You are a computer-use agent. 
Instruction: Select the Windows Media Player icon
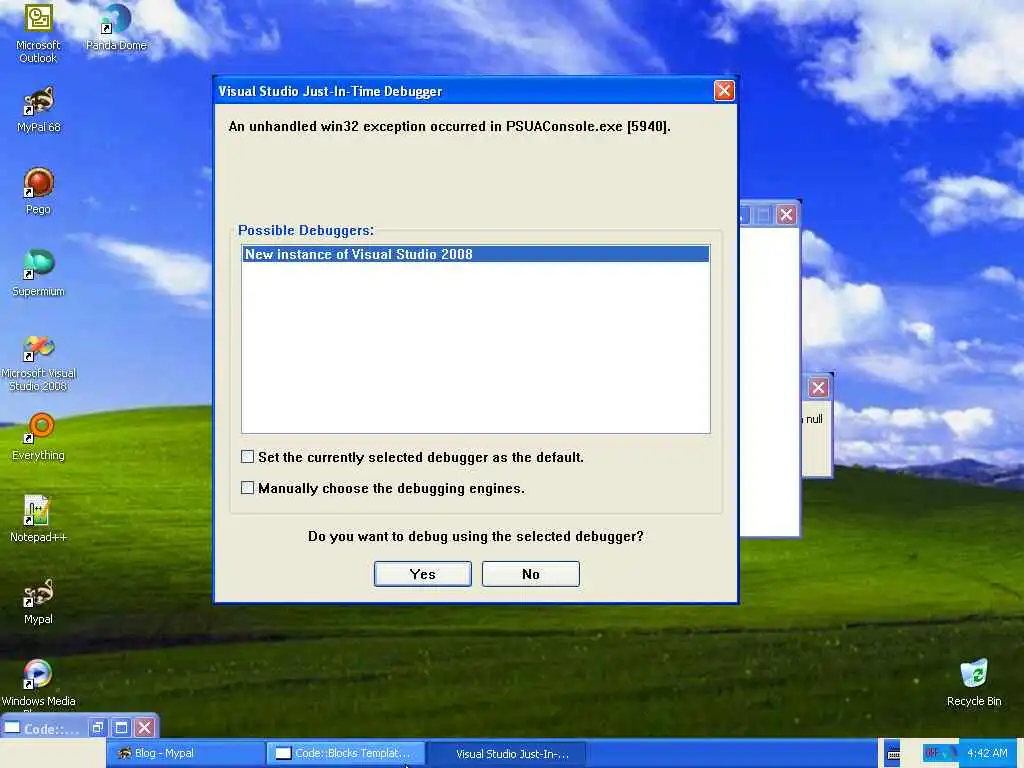pyautogui.click(x=39, y=684)
